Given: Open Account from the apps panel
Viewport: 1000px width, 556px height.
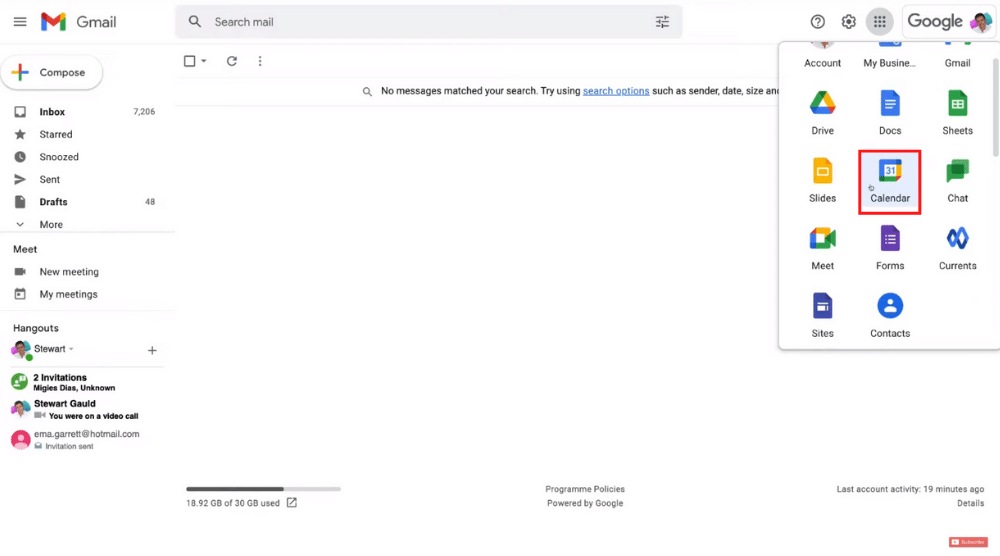Looking at the screenshot, I should [x=823, y=56].
